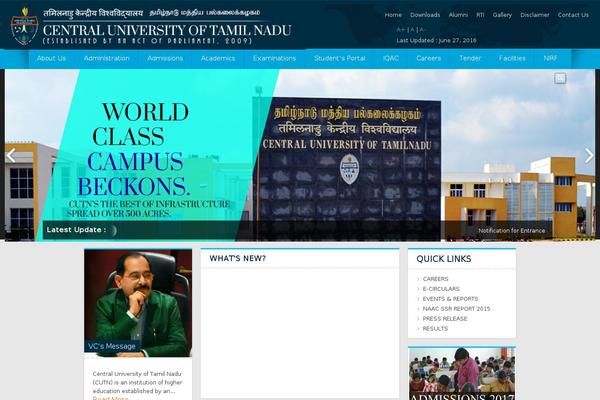Open the Home link
Image resolution: width=600 pixels, height=400 pixels.
[x=393, y=15]
